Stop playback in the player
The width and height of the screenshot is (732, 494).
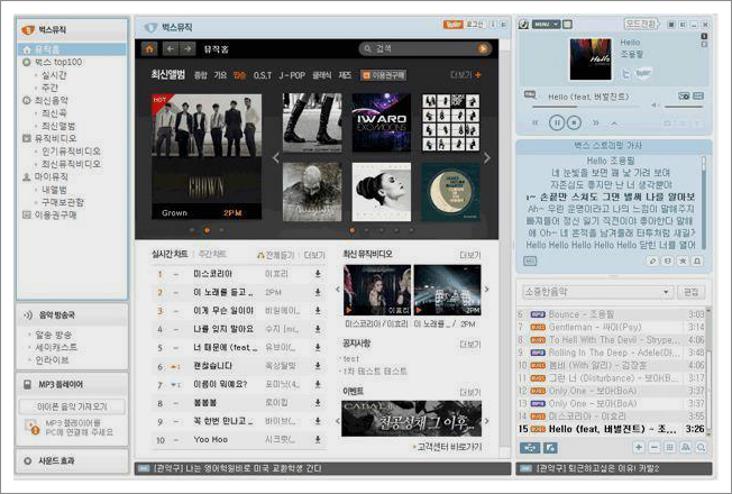574,123
